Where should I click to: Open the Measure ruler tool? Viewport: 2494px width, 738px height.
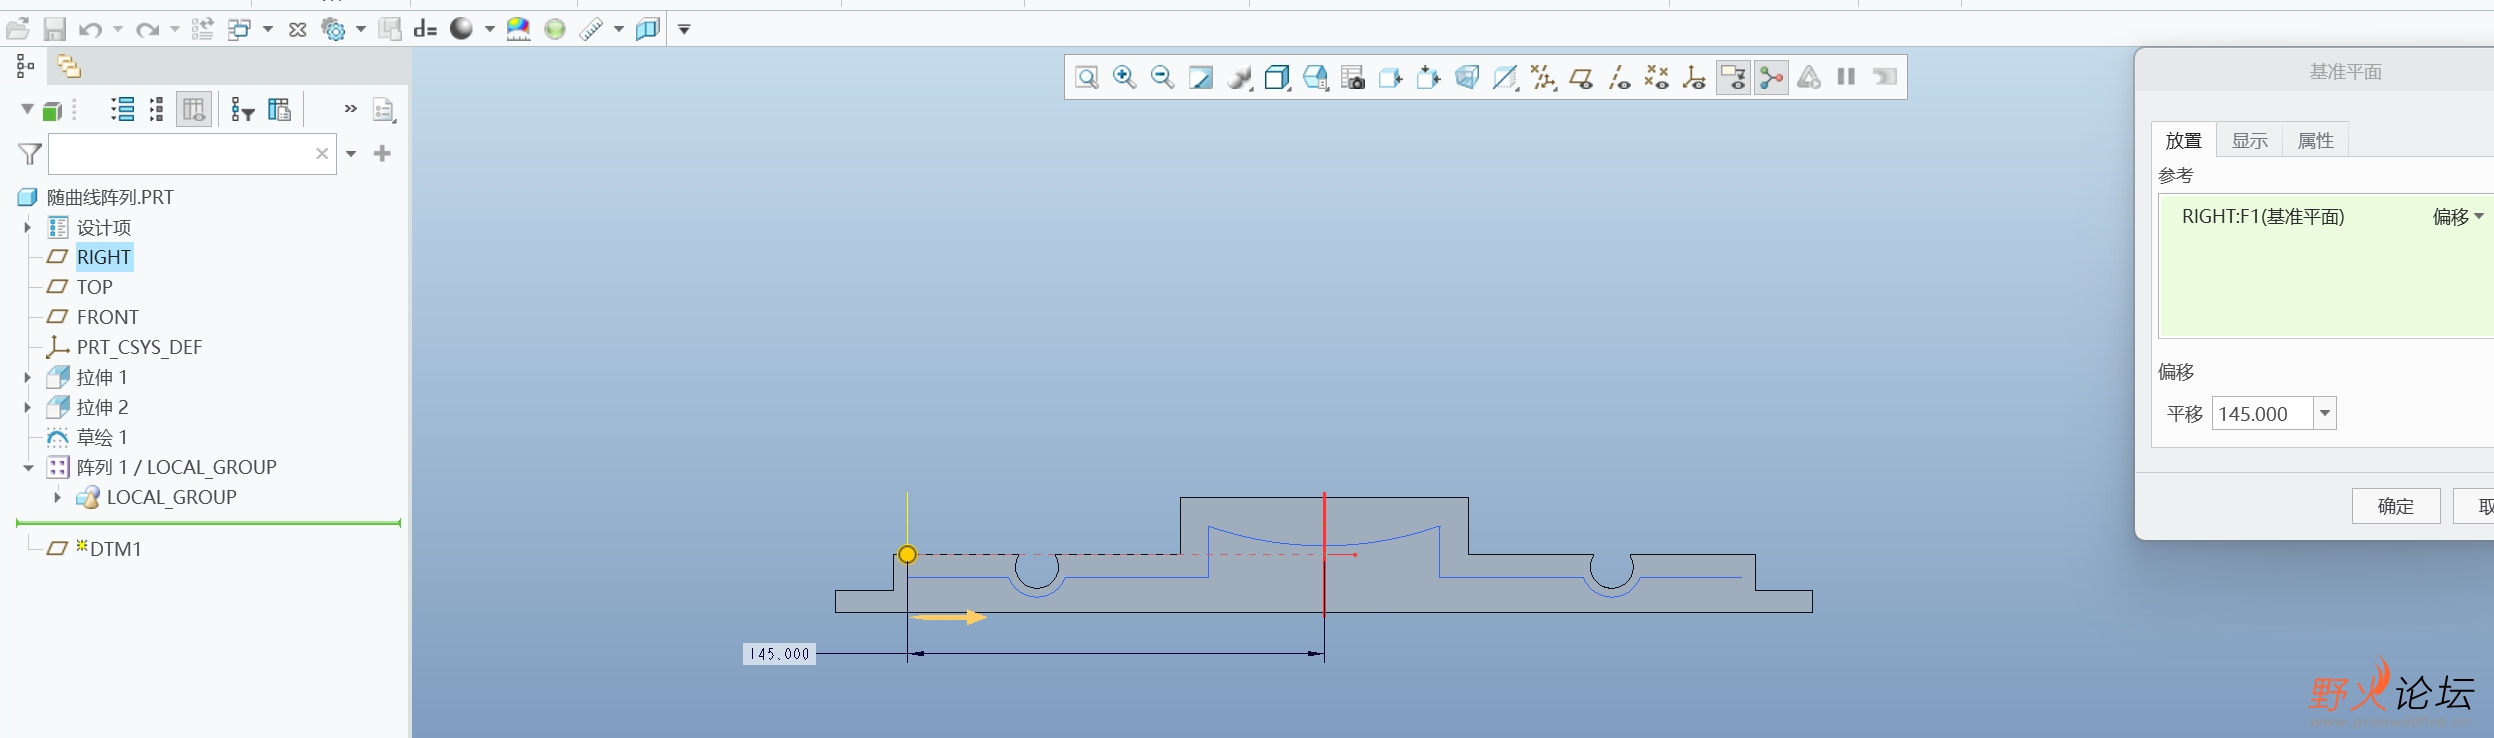click(x=591, y=29)
